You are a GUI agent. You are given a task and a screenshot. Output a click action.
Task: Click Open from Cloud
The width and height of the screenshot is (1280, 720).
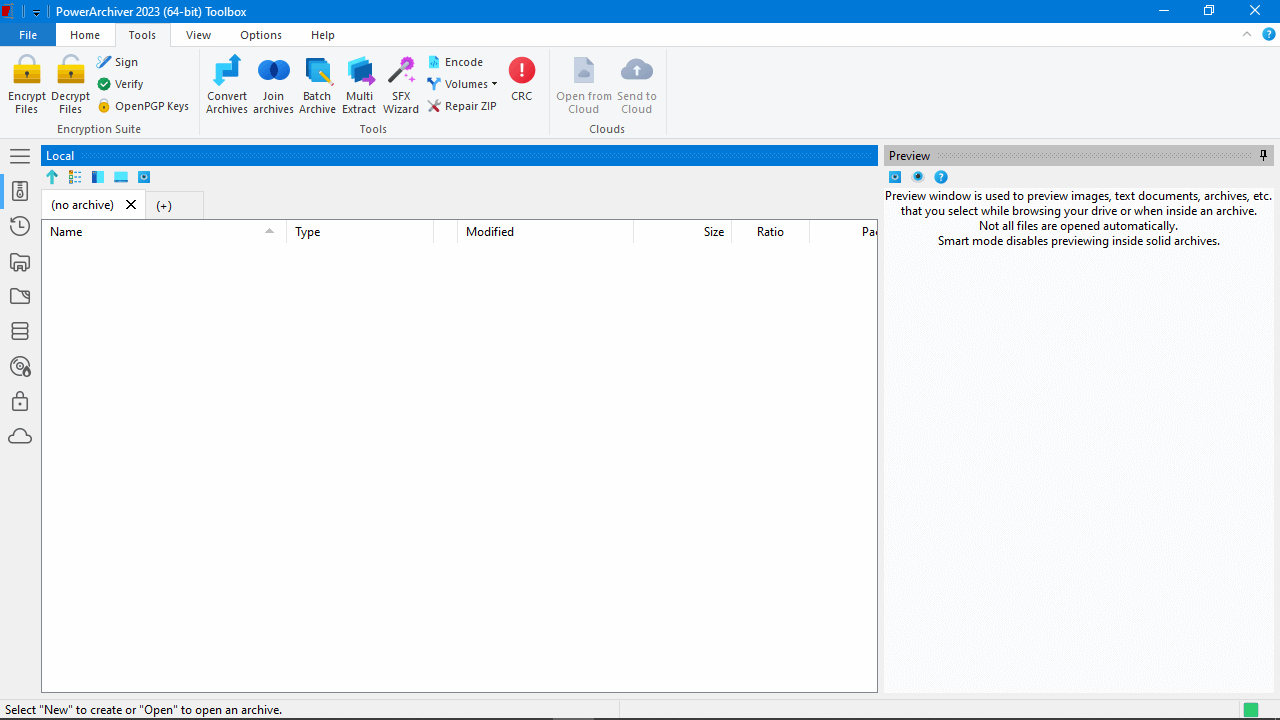584,85
